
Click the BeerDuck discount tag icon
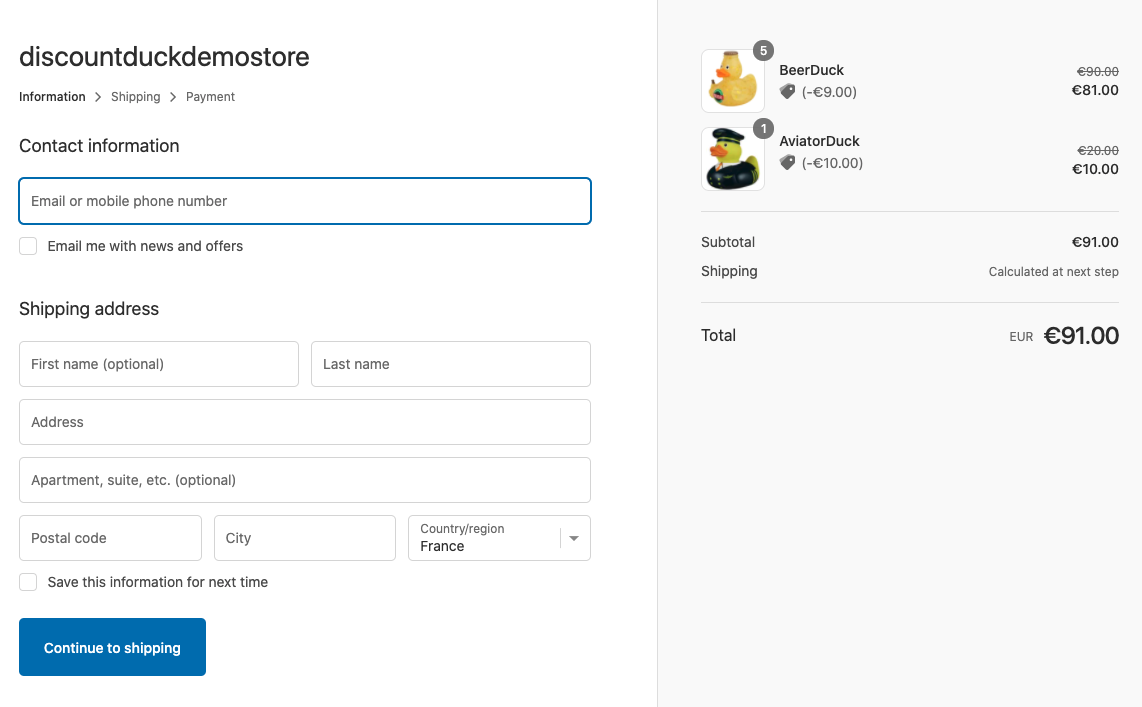point(787,92)
